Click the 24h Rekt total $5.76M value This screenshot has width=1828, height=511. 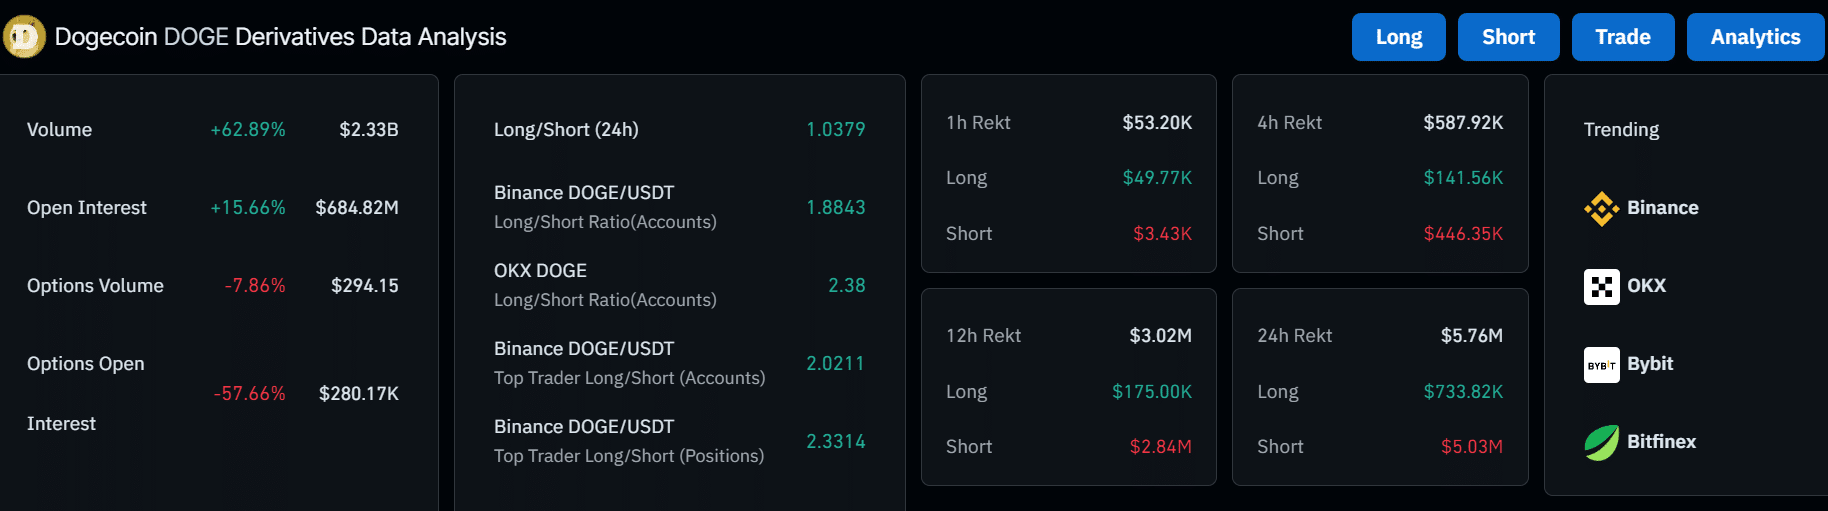(x=1471, y=336)
